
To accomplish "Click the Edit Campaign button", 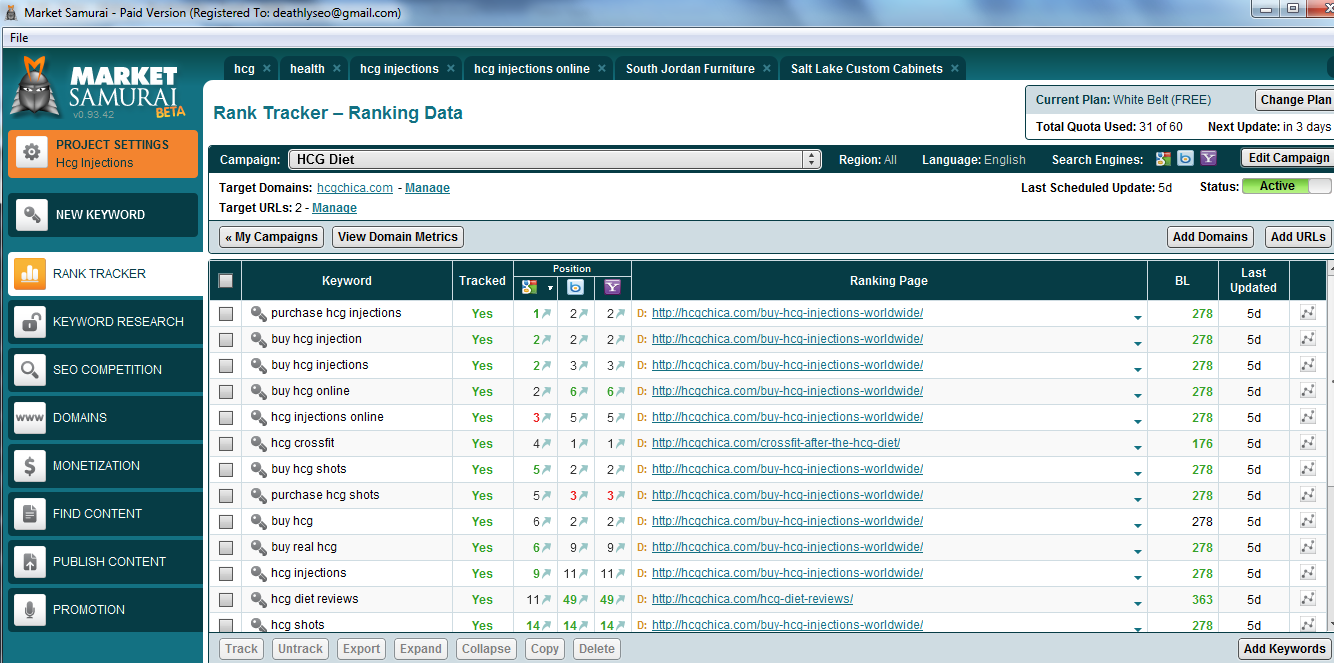I will click(x=1287, y=158).
